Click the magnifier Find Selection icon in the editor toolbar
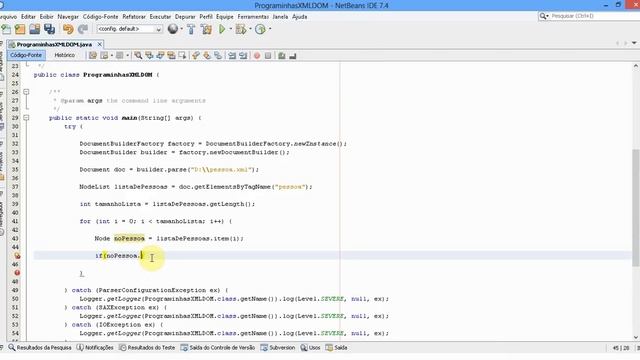Screen dimensions: 640x360 pyautogui.click(x=138, y=56)
